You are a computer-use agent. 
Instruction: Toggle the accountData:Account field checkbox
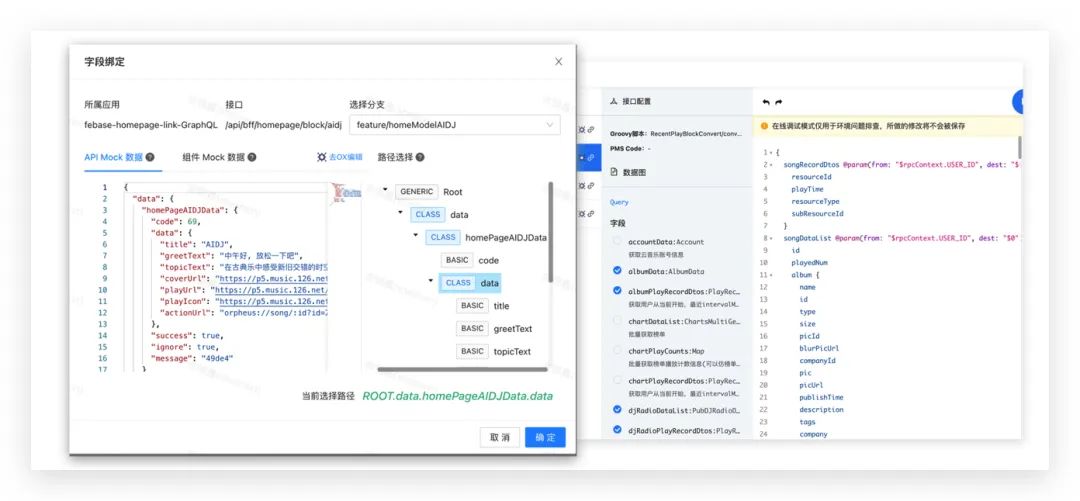click(617, 242)
